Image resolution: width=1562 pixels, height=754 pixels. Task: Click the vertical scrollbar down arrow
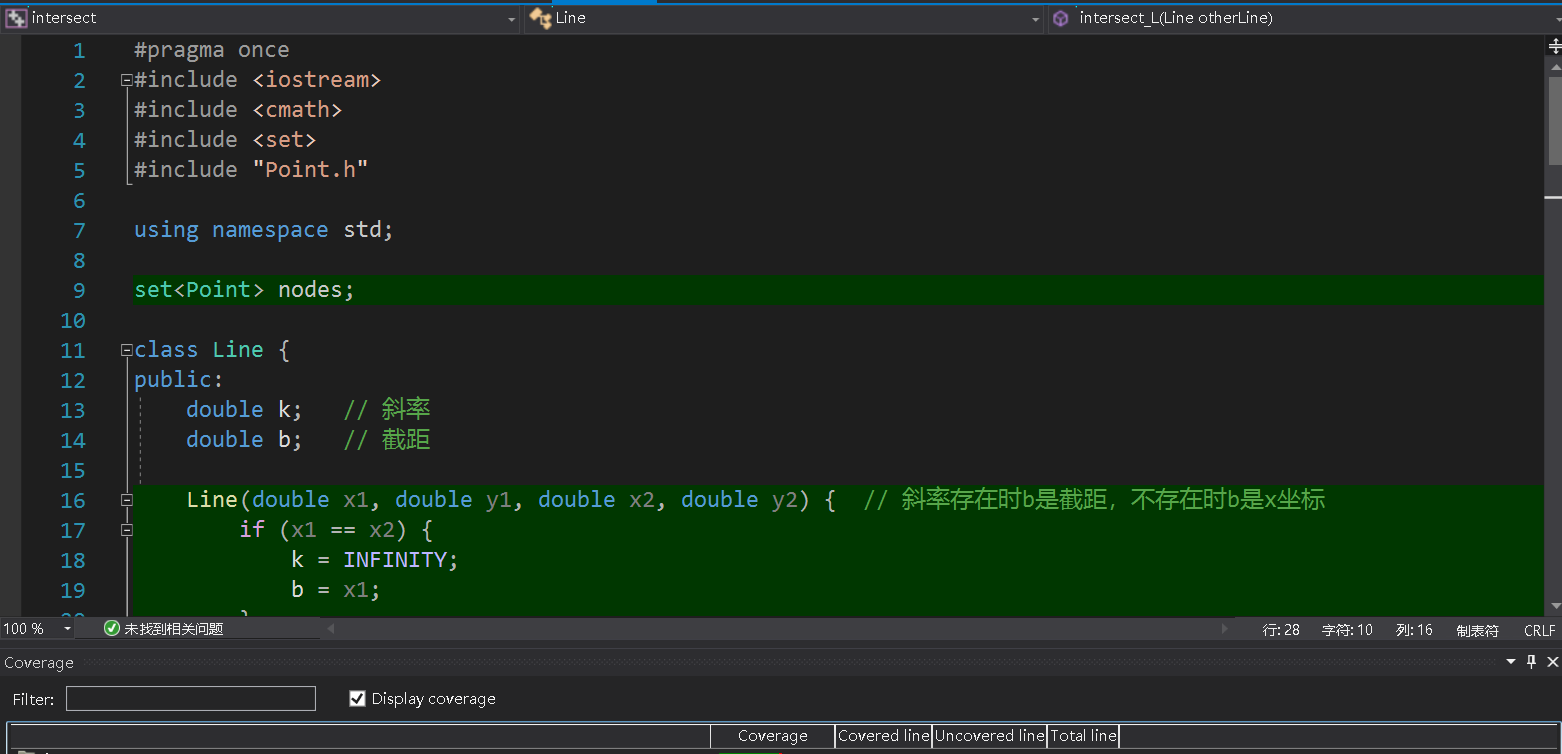click(1554, 606)
